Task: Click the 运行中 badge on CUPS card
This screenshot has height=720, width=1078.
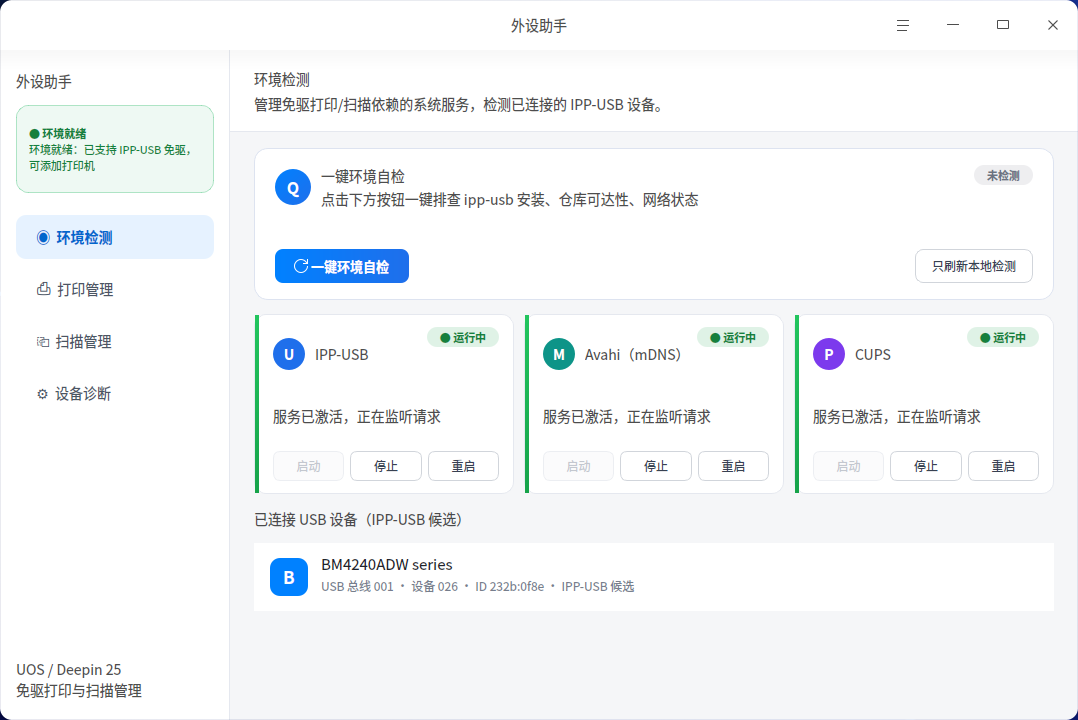Action: tap(1002, 338)
